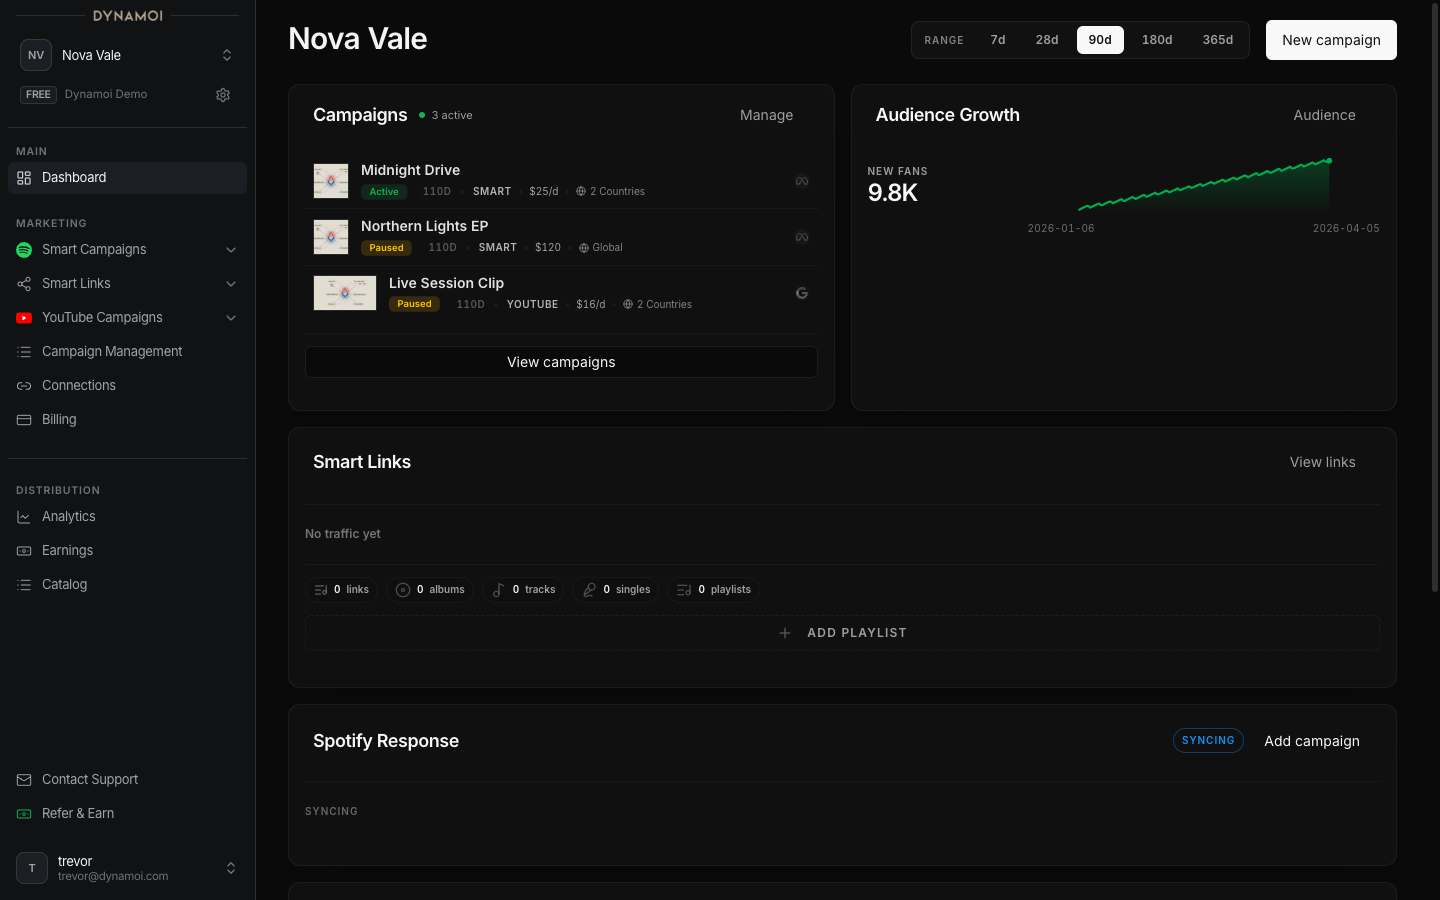Click the links count chip
The image size is (1440, 900).
pyautogui.click(x=342, y=590)
